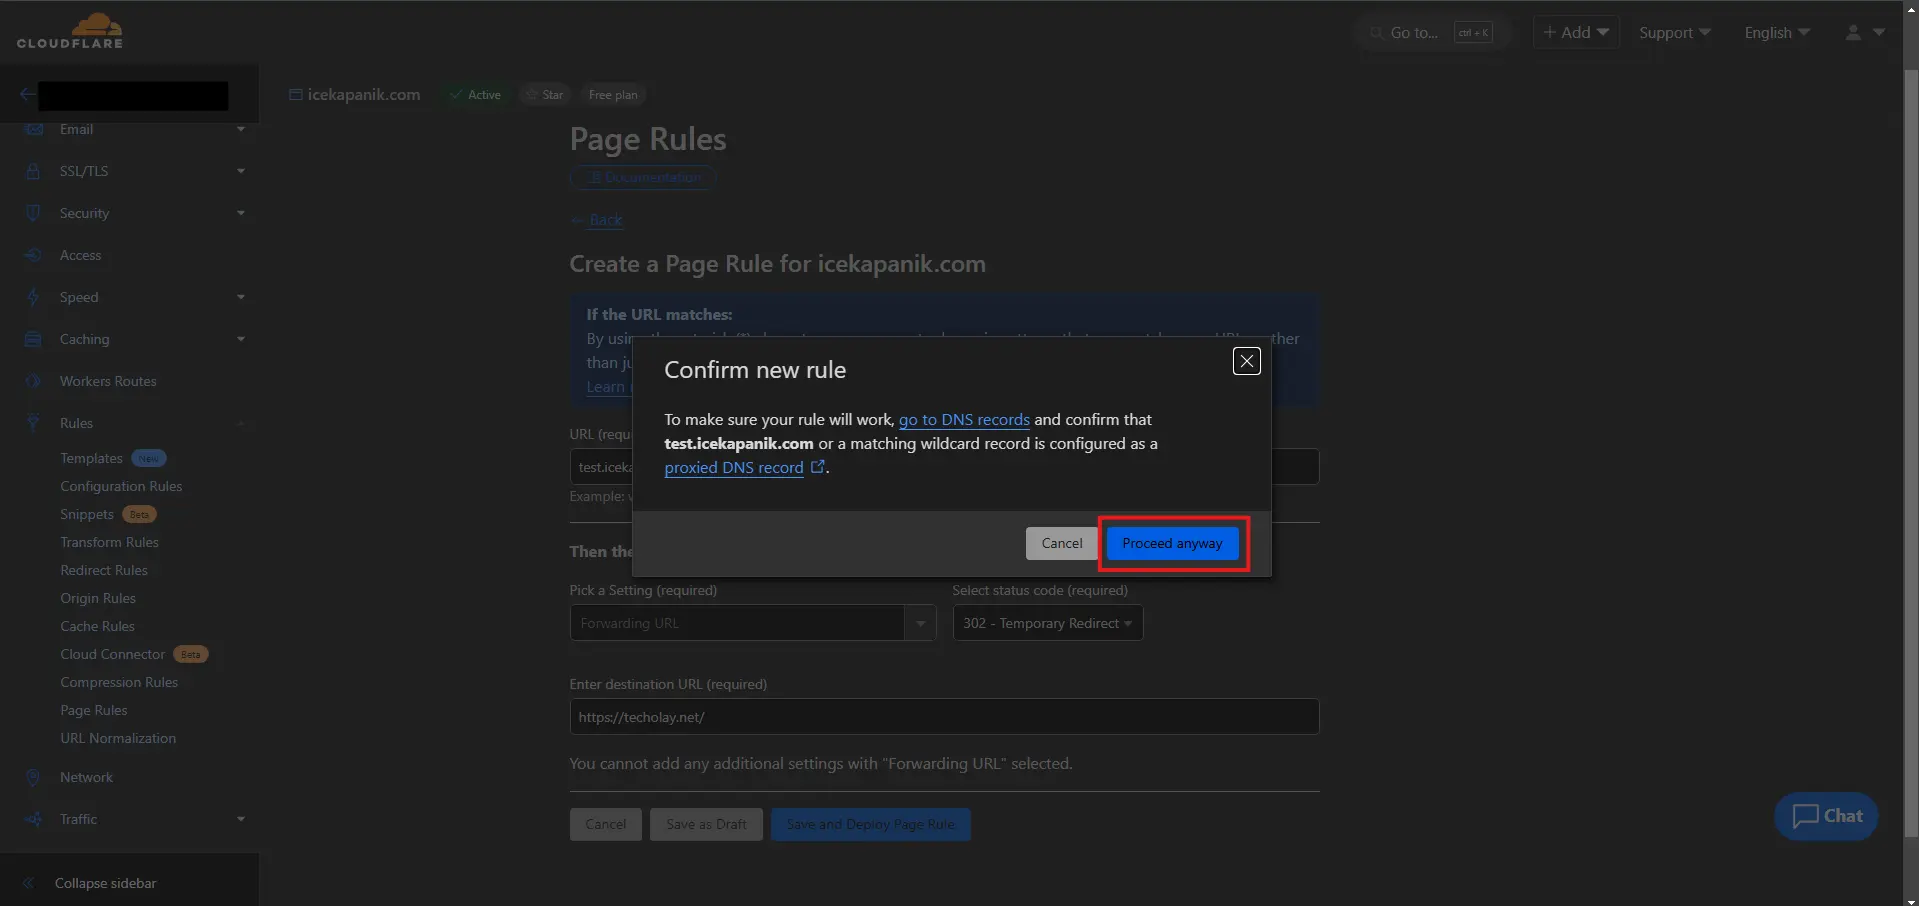Click the Workers Routes icon
The image size is (1919, 906).
33,381
